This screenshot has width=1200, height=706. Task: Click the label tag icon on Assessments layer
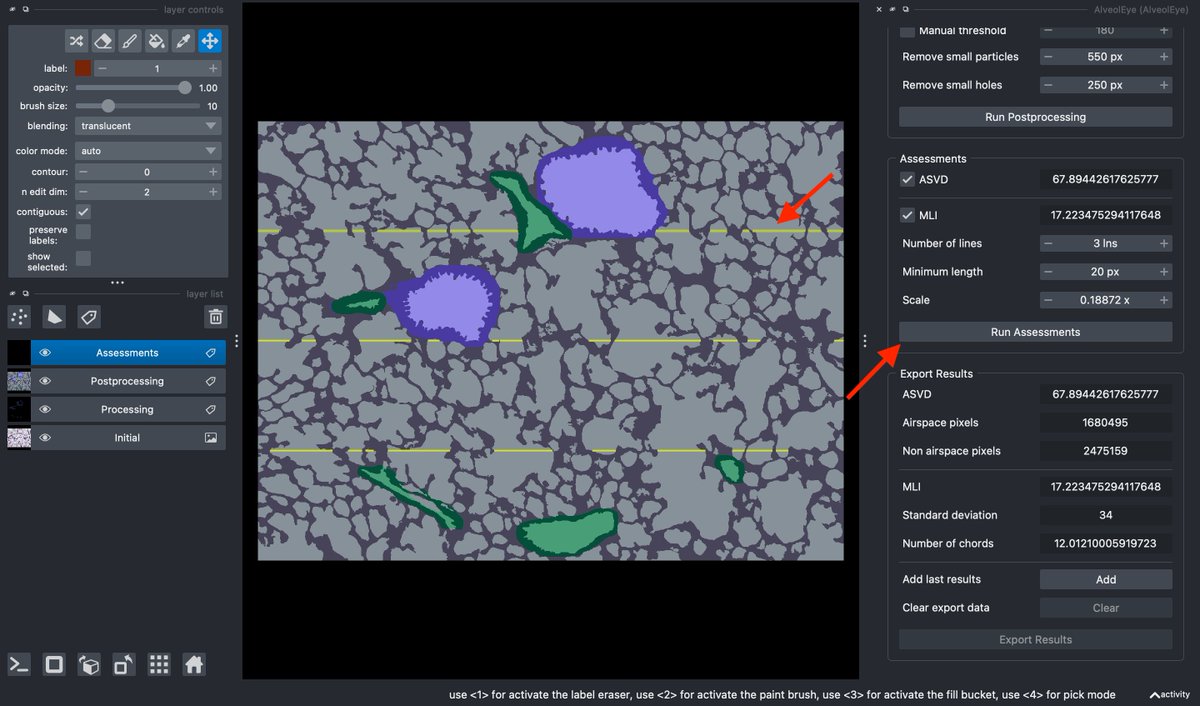(211, 353)
